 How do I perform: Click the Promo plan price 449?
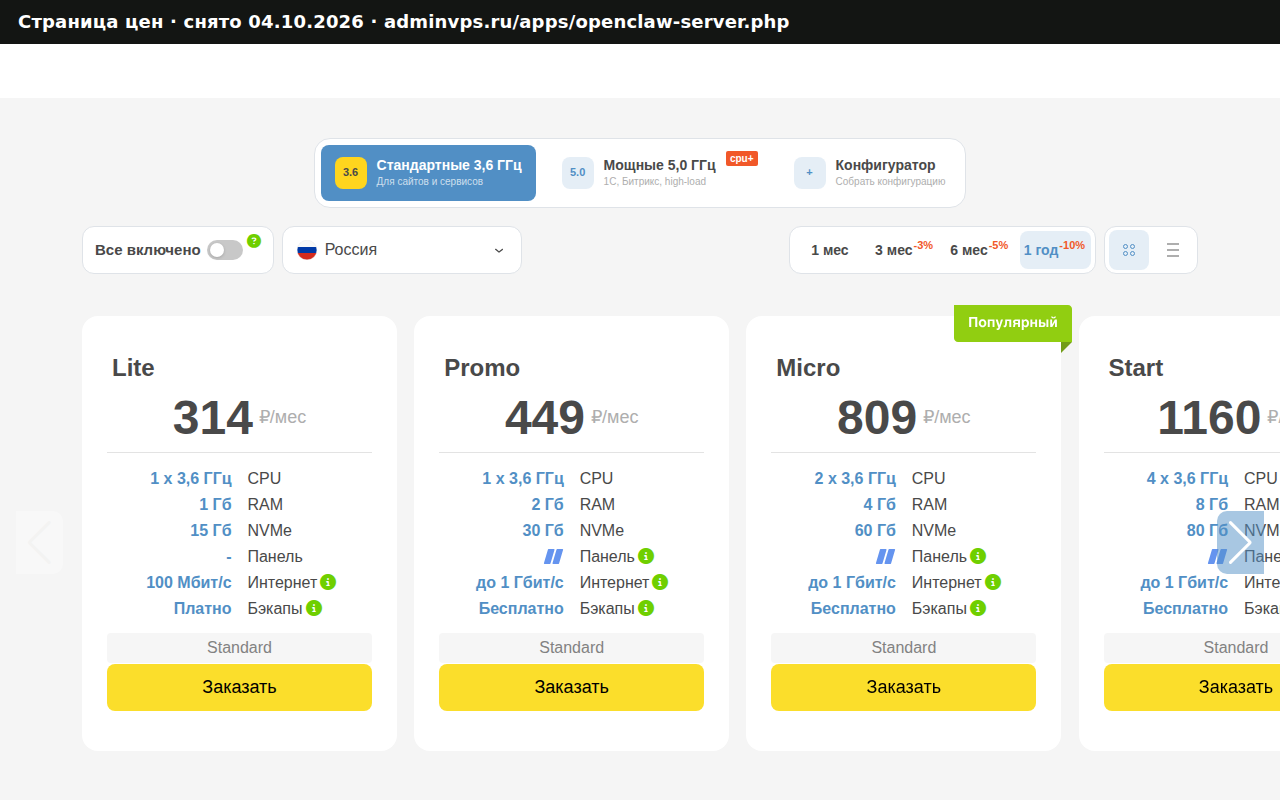tap(544, 418)
